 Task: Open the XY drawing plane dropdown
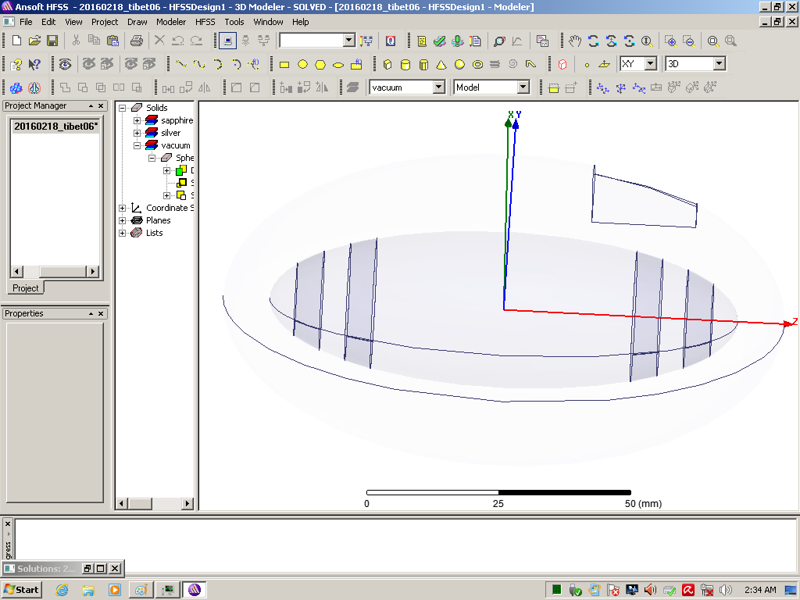(x=650, y=64)
